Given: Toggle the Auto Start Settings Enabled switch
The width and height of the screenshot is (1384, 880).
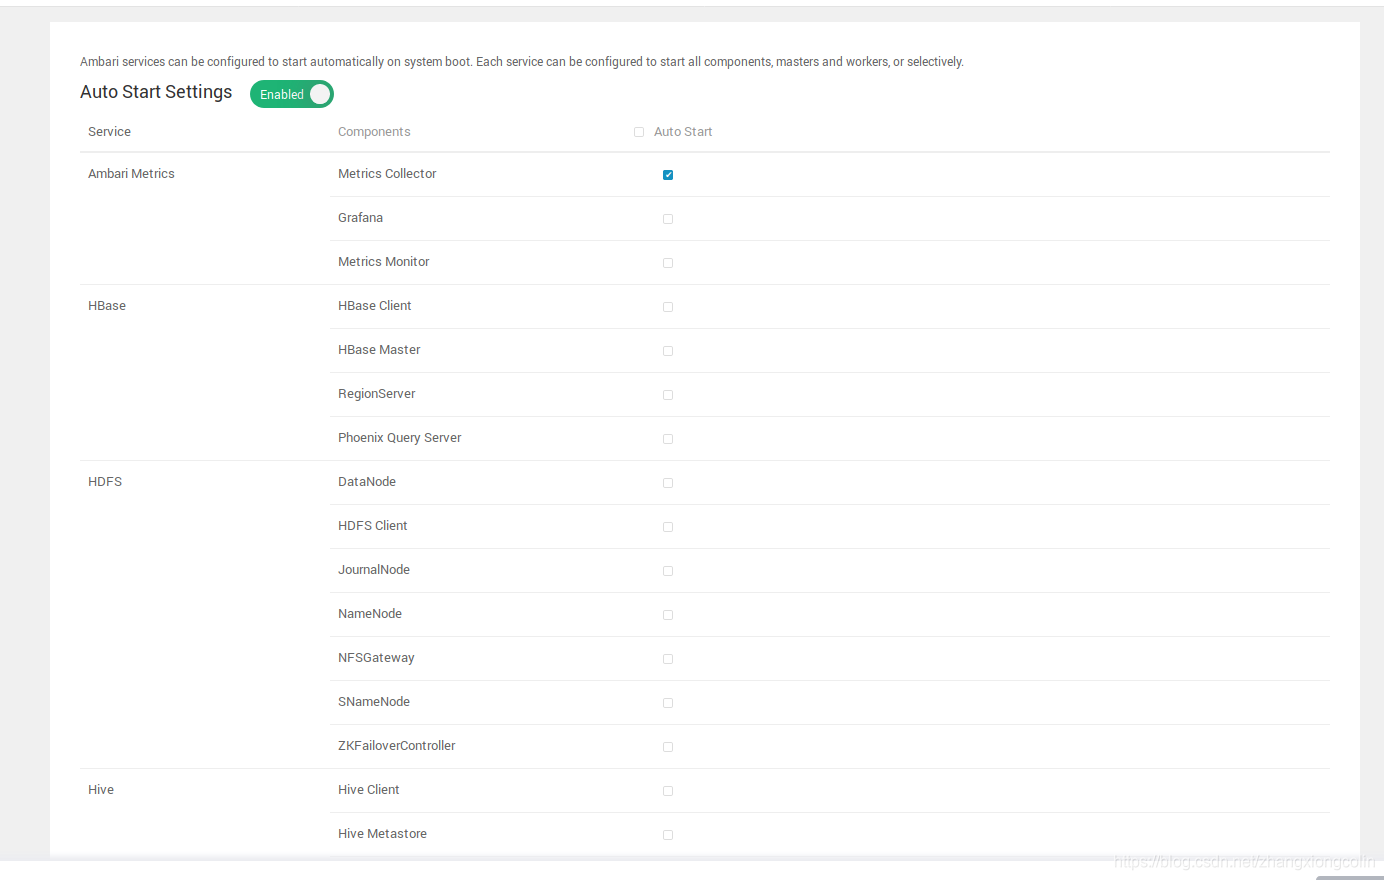Looking at the screenshot, I should pos(291,94).
